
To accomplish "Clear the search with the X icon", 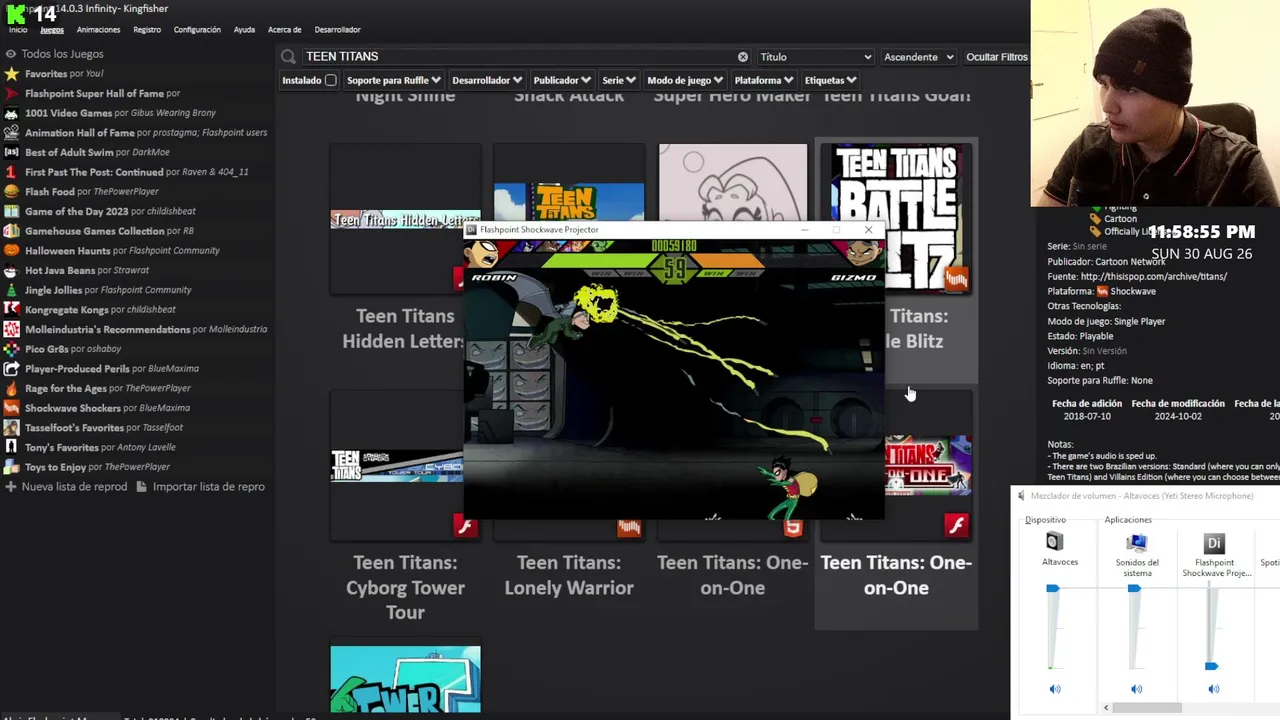I will click(742, 57).
